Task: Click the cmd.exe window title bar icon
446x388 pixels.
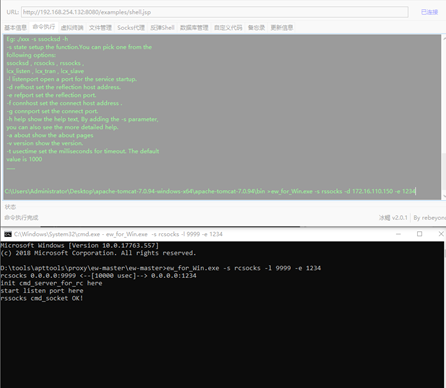Action: [8, 234]
